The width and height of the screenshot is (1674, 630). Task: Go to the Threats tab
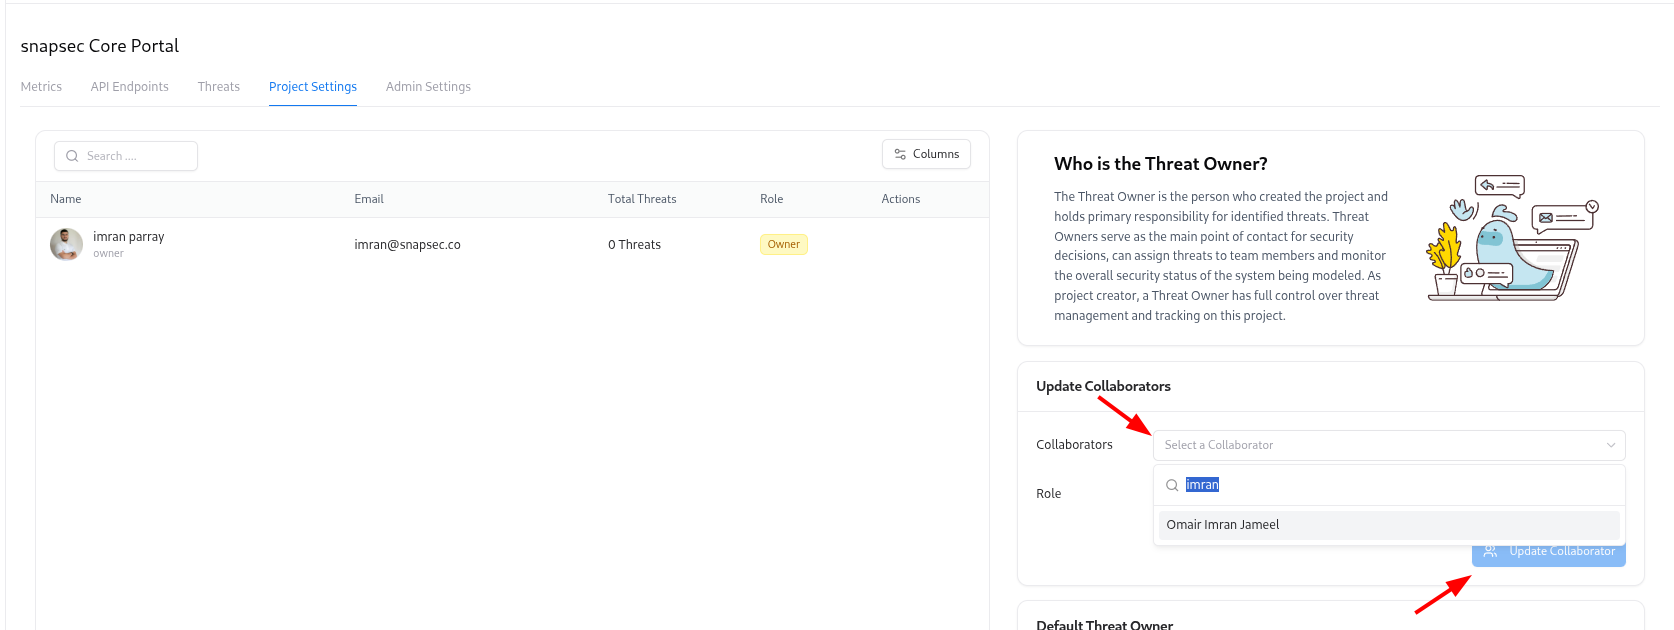[219, 87]
